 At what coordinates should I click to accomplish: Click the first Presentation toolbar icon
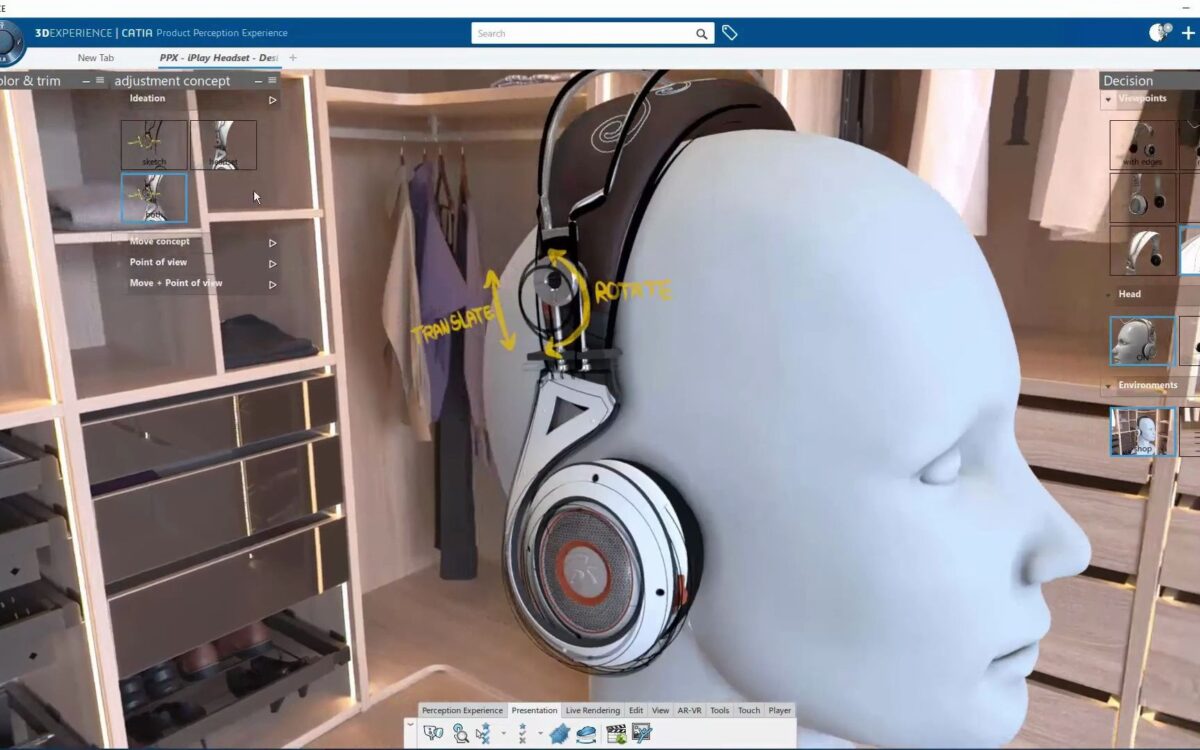click(x=433, y=733)
